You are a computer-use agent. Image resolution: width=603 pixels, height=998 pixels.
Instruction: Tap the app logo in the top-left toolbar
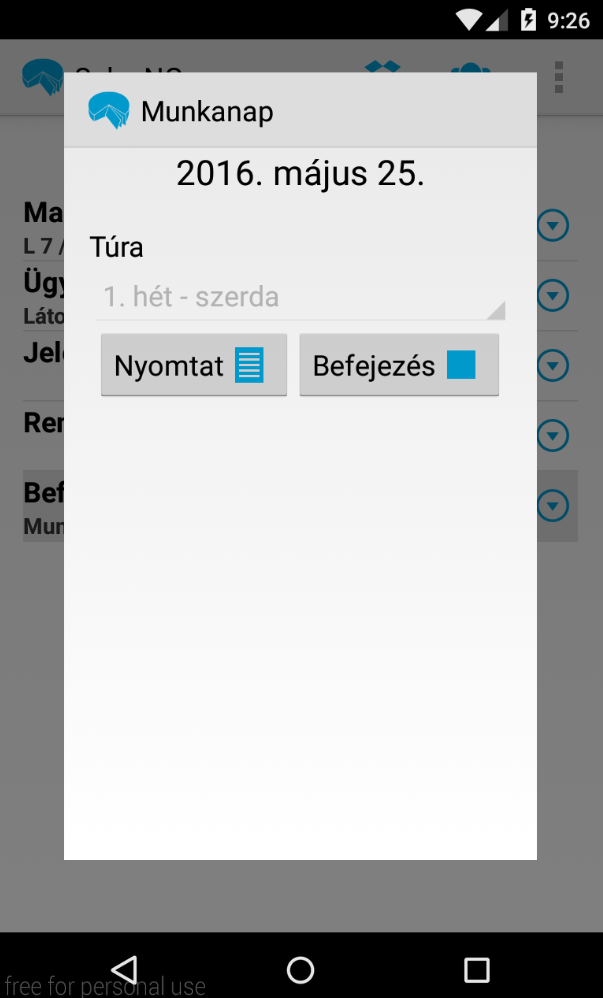(x=43, y=77)
